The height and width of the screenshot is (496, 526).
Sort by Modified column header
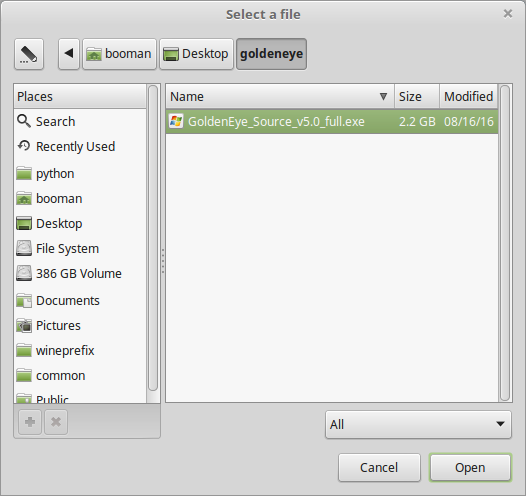pos(469,97)
